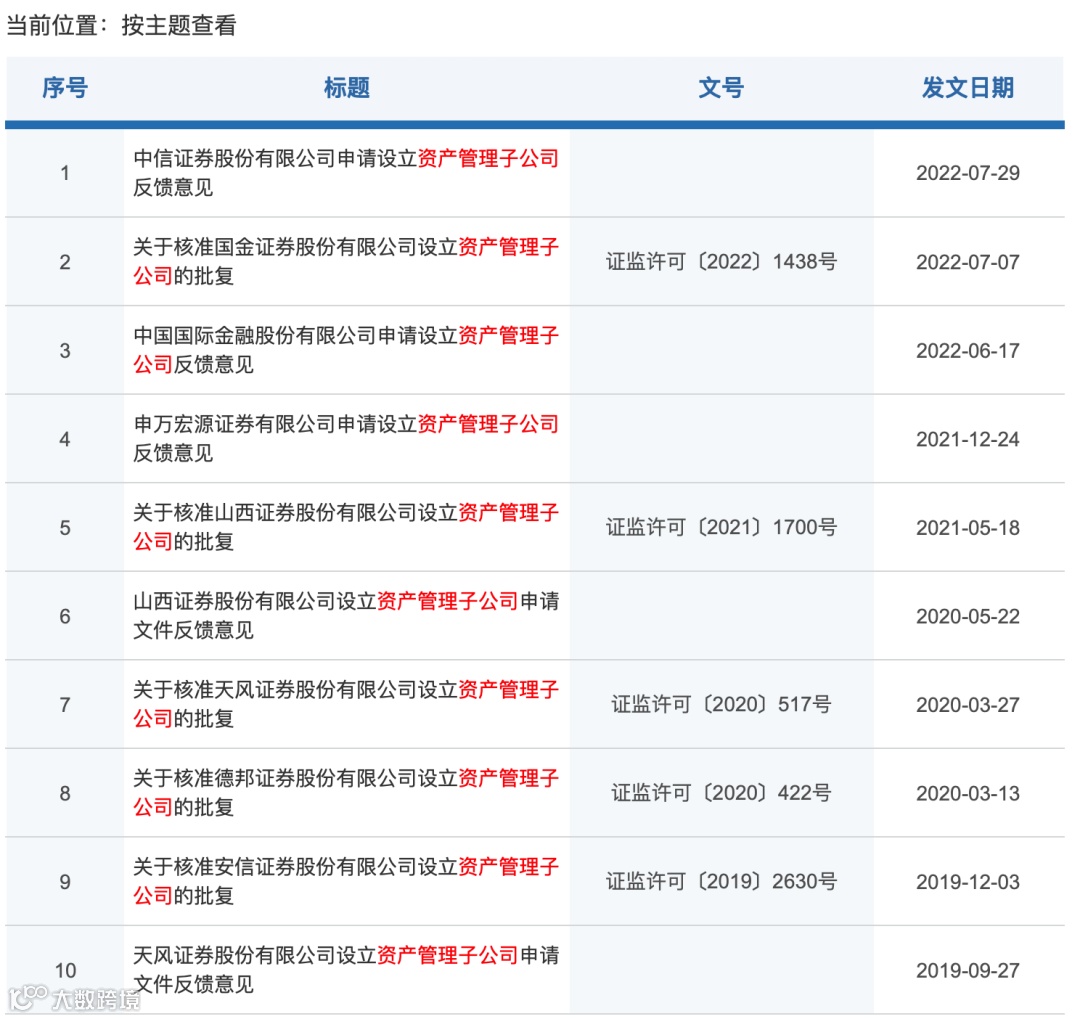This screenshot has height=1019, width=1080.
Task: Open 申万宏源证券有限公司 feedback title
Action: click(346, 438)
